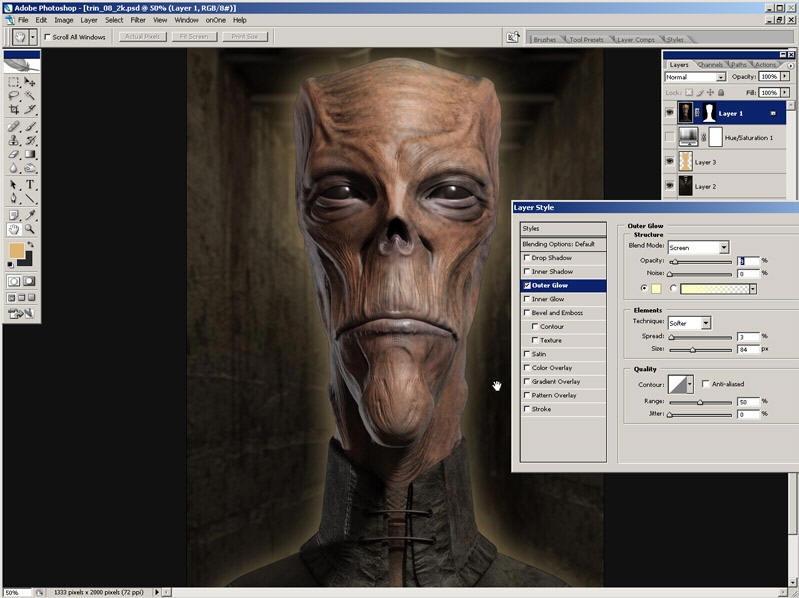Select the Type tool
The width and height of the screenshot is (799, 598).
(30, 185)
